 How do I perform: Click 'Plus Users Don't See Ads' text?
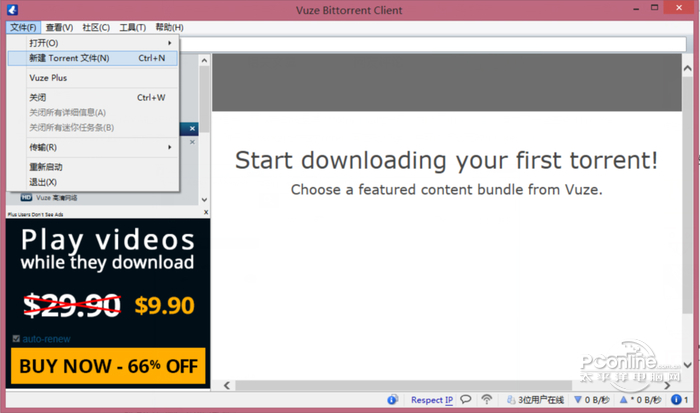[35, 215]
